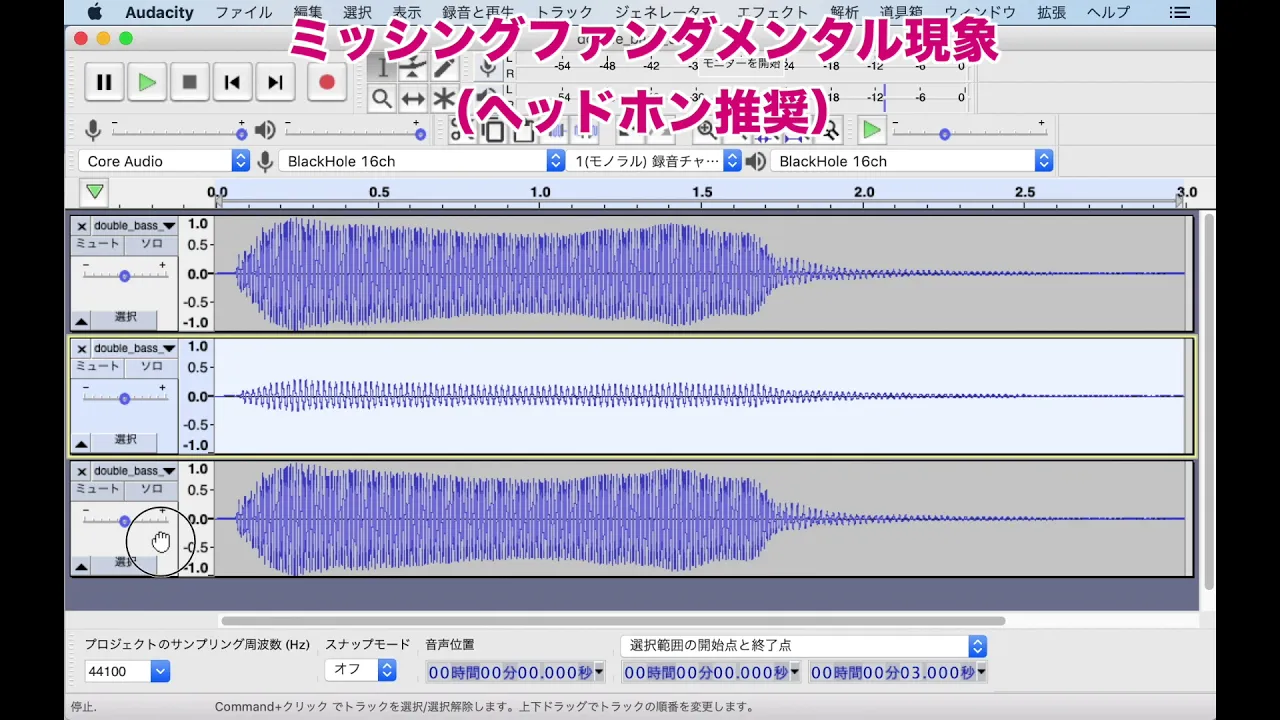Viewport: 1280px width, 720px height.
Task: Open the first track's name dropdown menu
Action: click(134, 226)
